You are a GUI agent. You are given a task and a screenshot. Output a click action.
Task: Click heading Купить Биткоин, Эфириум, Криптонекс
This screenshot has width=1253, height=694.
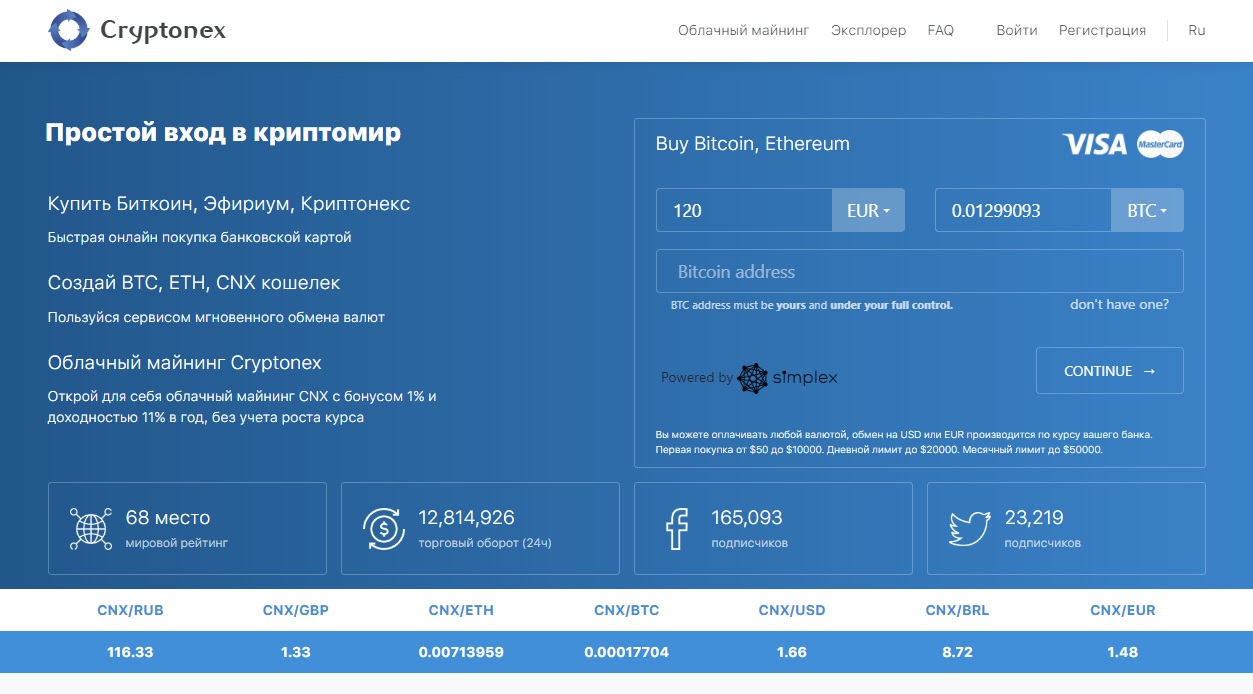click(229, 204)
